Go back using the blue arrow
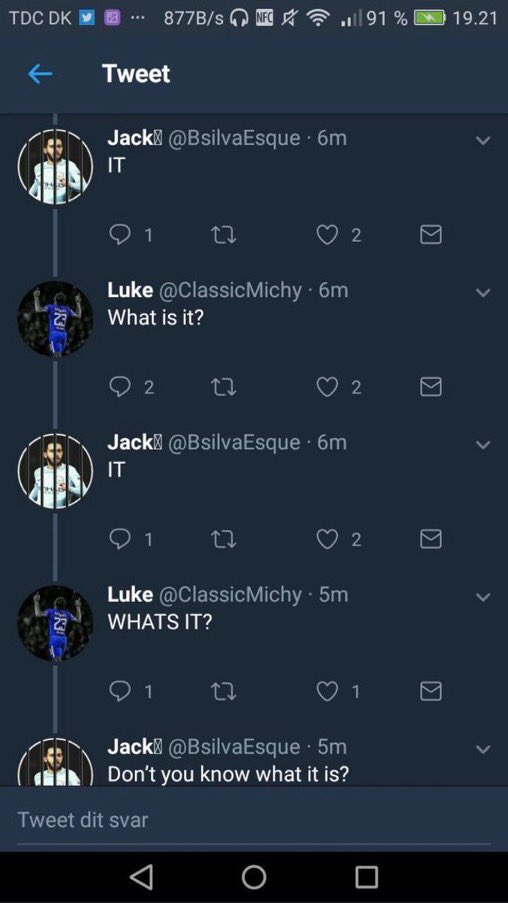This screenshot has width=508, height=903. tap(40, 74)
